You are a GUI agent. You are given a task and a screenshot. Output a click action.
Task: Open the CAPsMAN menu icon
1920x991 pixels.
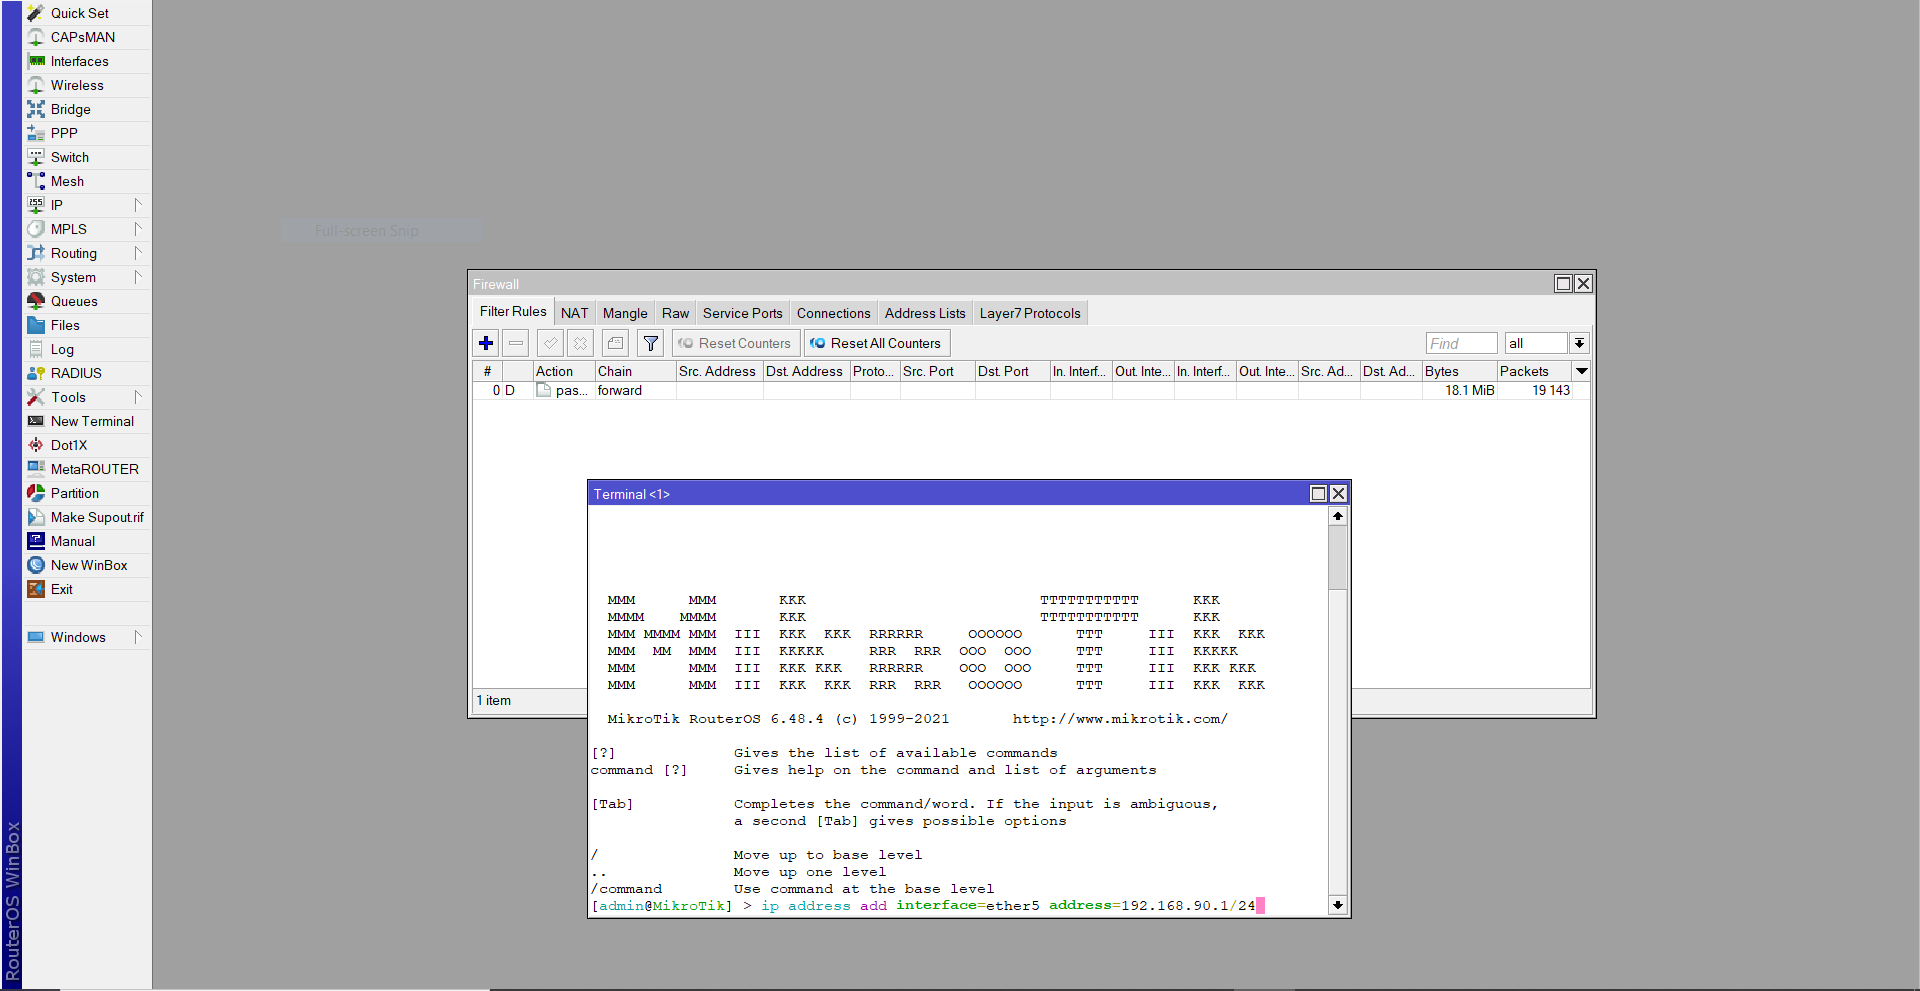click(x=36, y=37)
